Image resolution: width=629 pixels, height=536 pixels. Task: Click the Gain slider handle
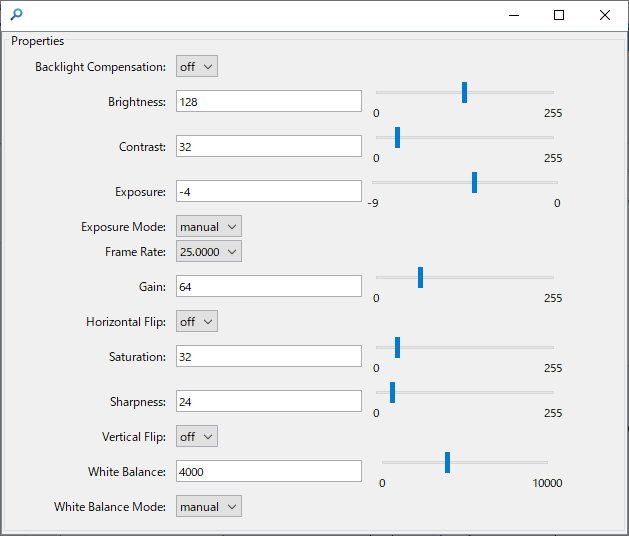pyautogui.click(x=420, y=278)
